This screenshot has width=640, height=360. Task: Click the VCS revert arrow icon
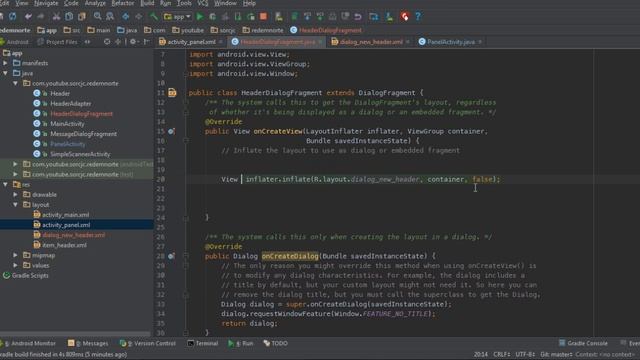click(x=358, y=17)
